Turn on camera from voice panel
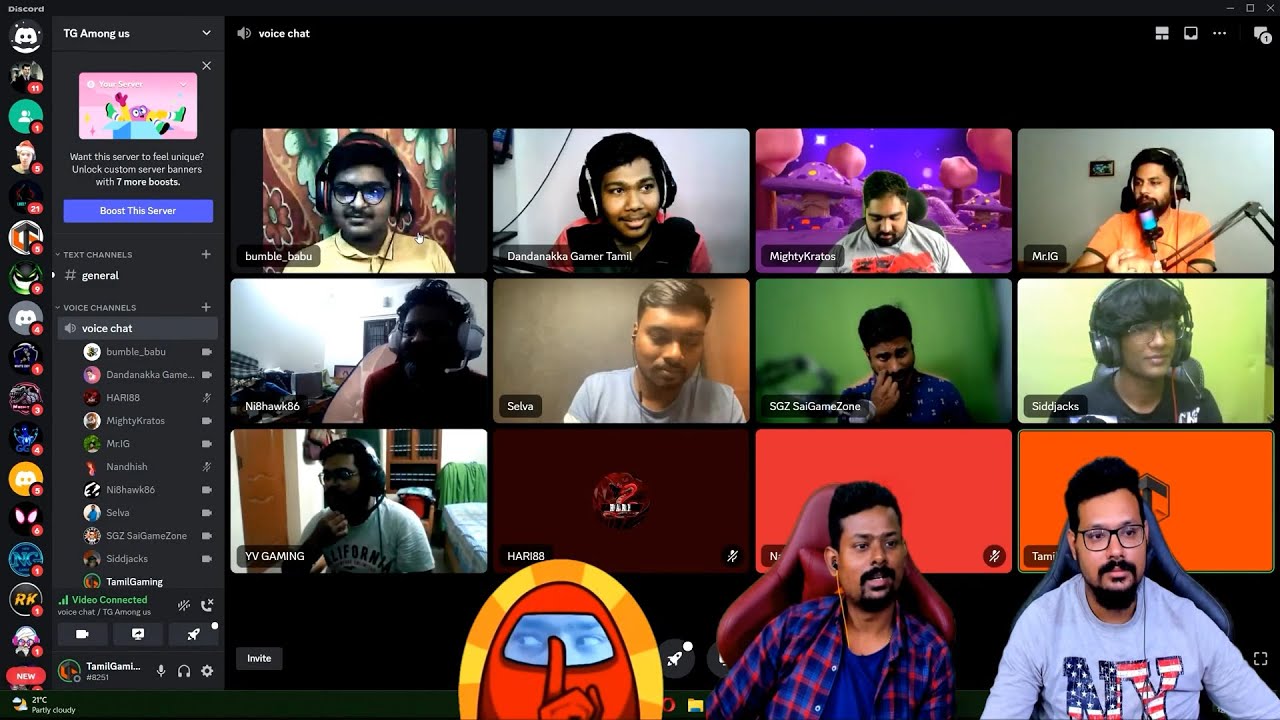 point(82,634)
